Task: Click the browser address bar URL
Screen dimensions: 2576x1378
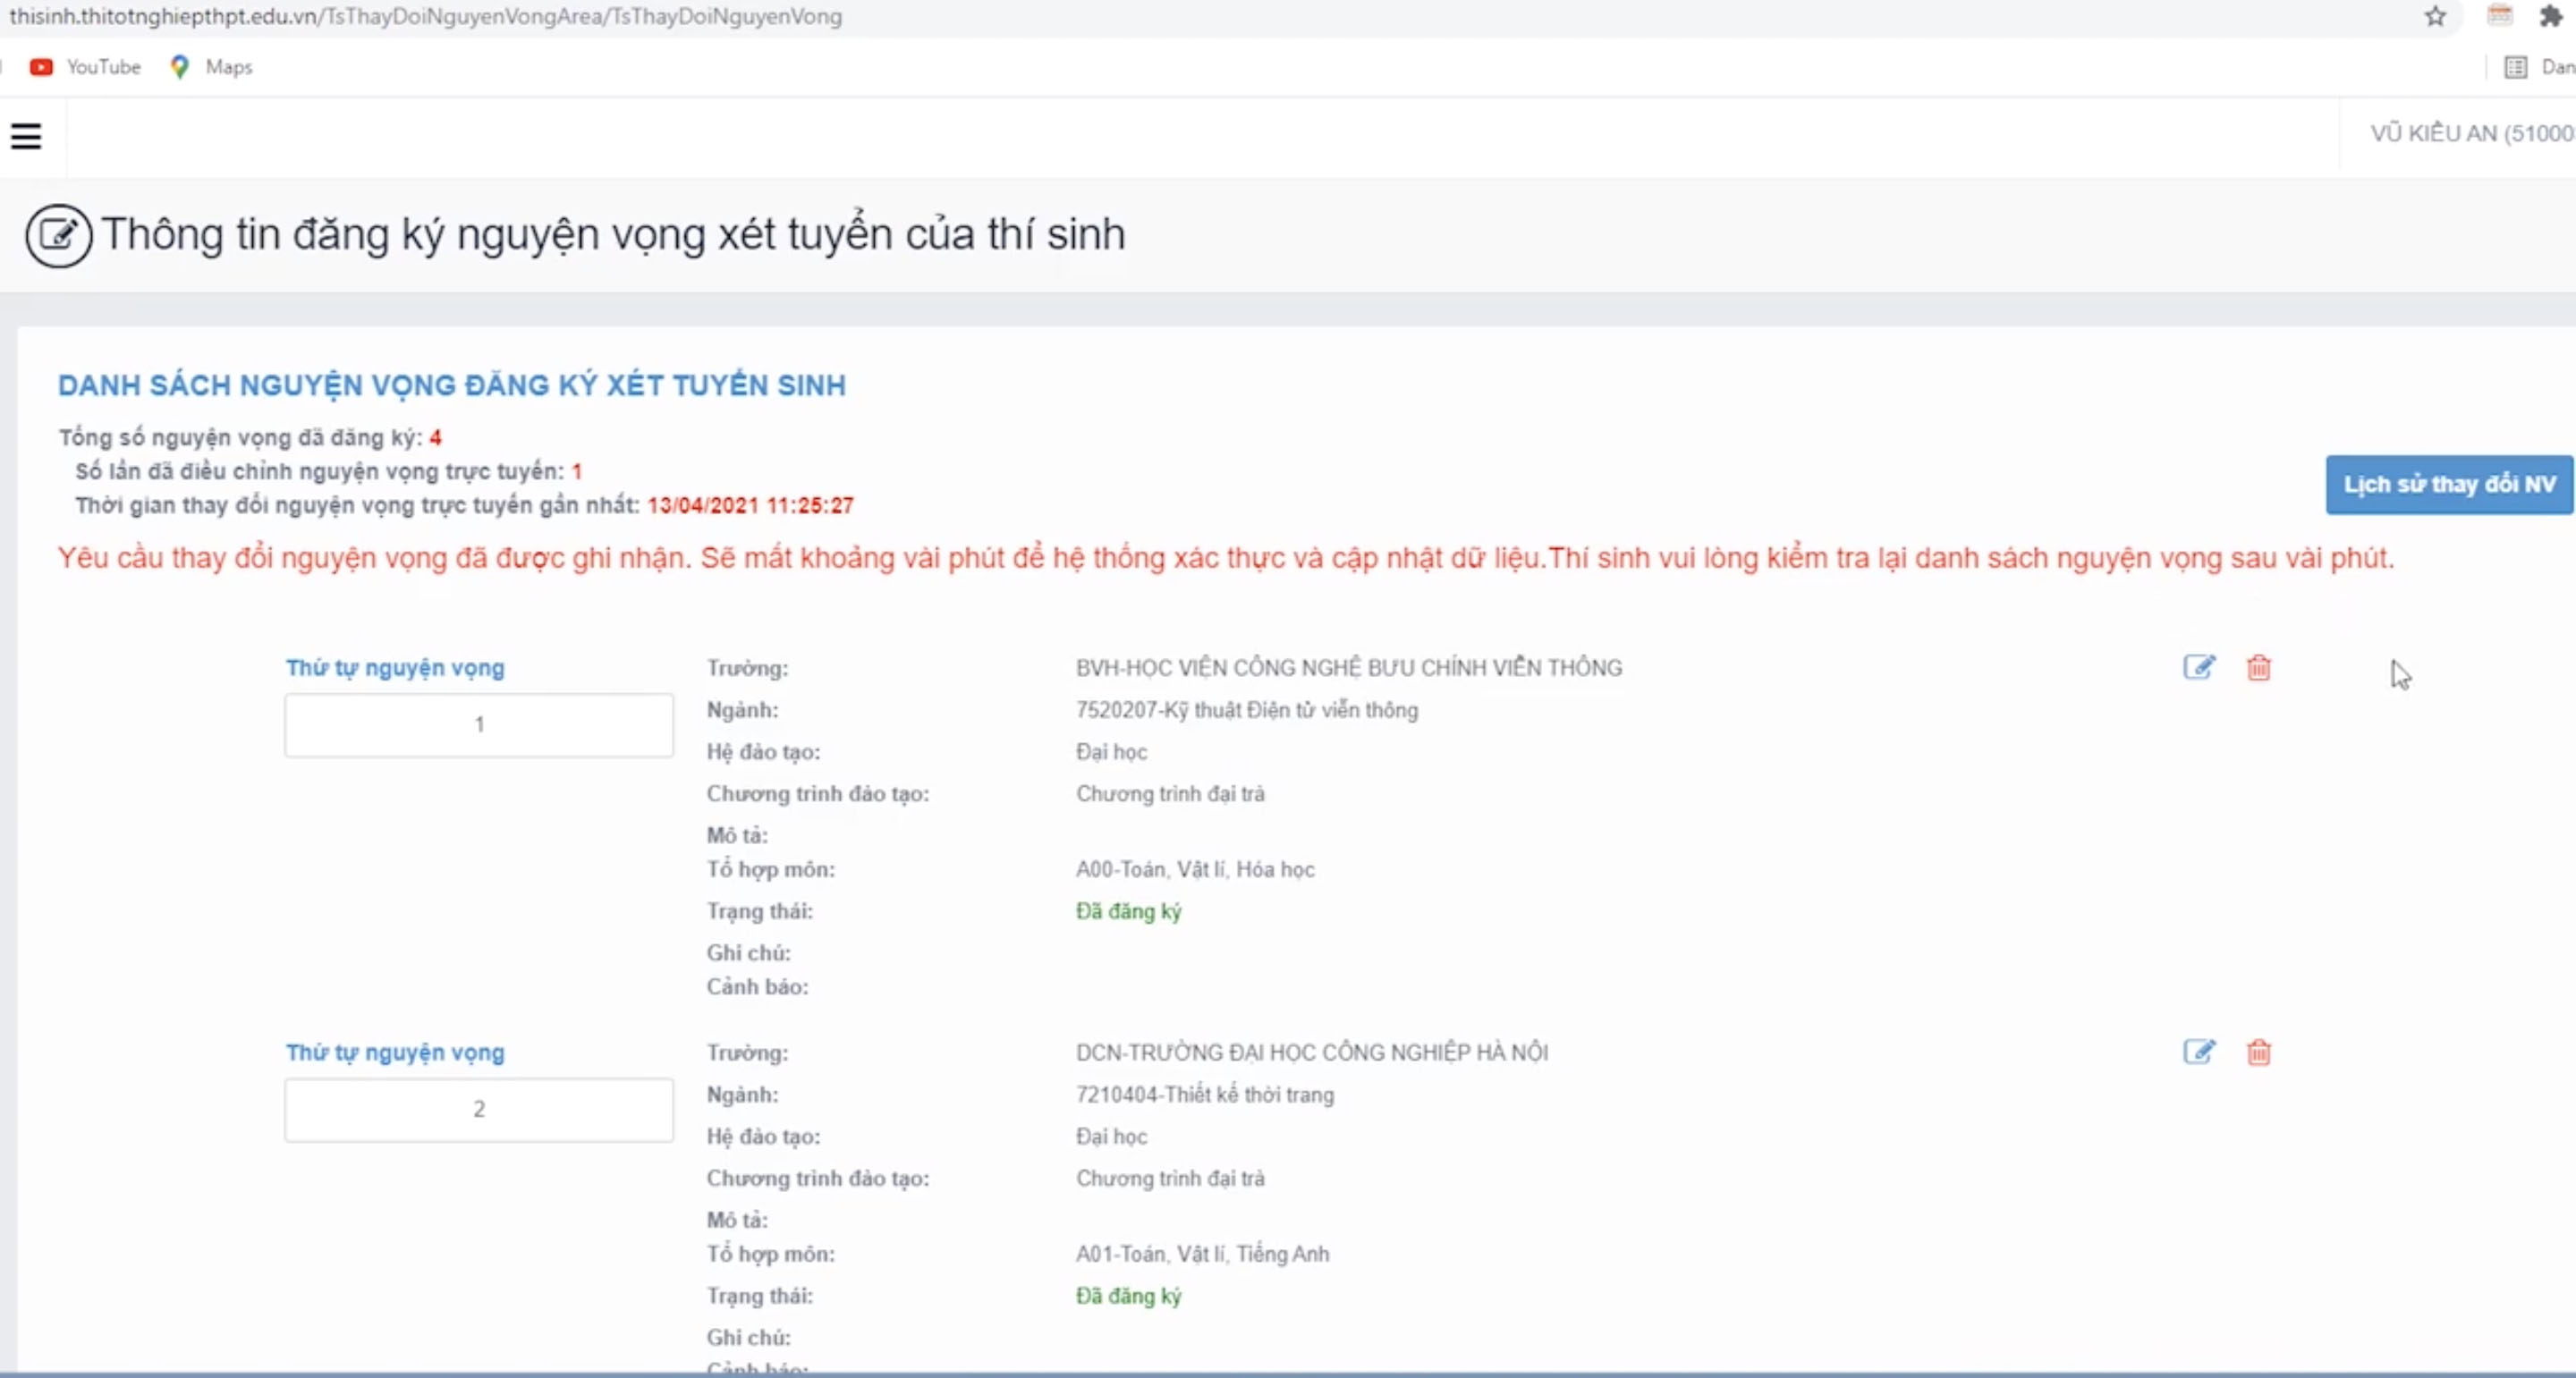Action: [426, 17]
